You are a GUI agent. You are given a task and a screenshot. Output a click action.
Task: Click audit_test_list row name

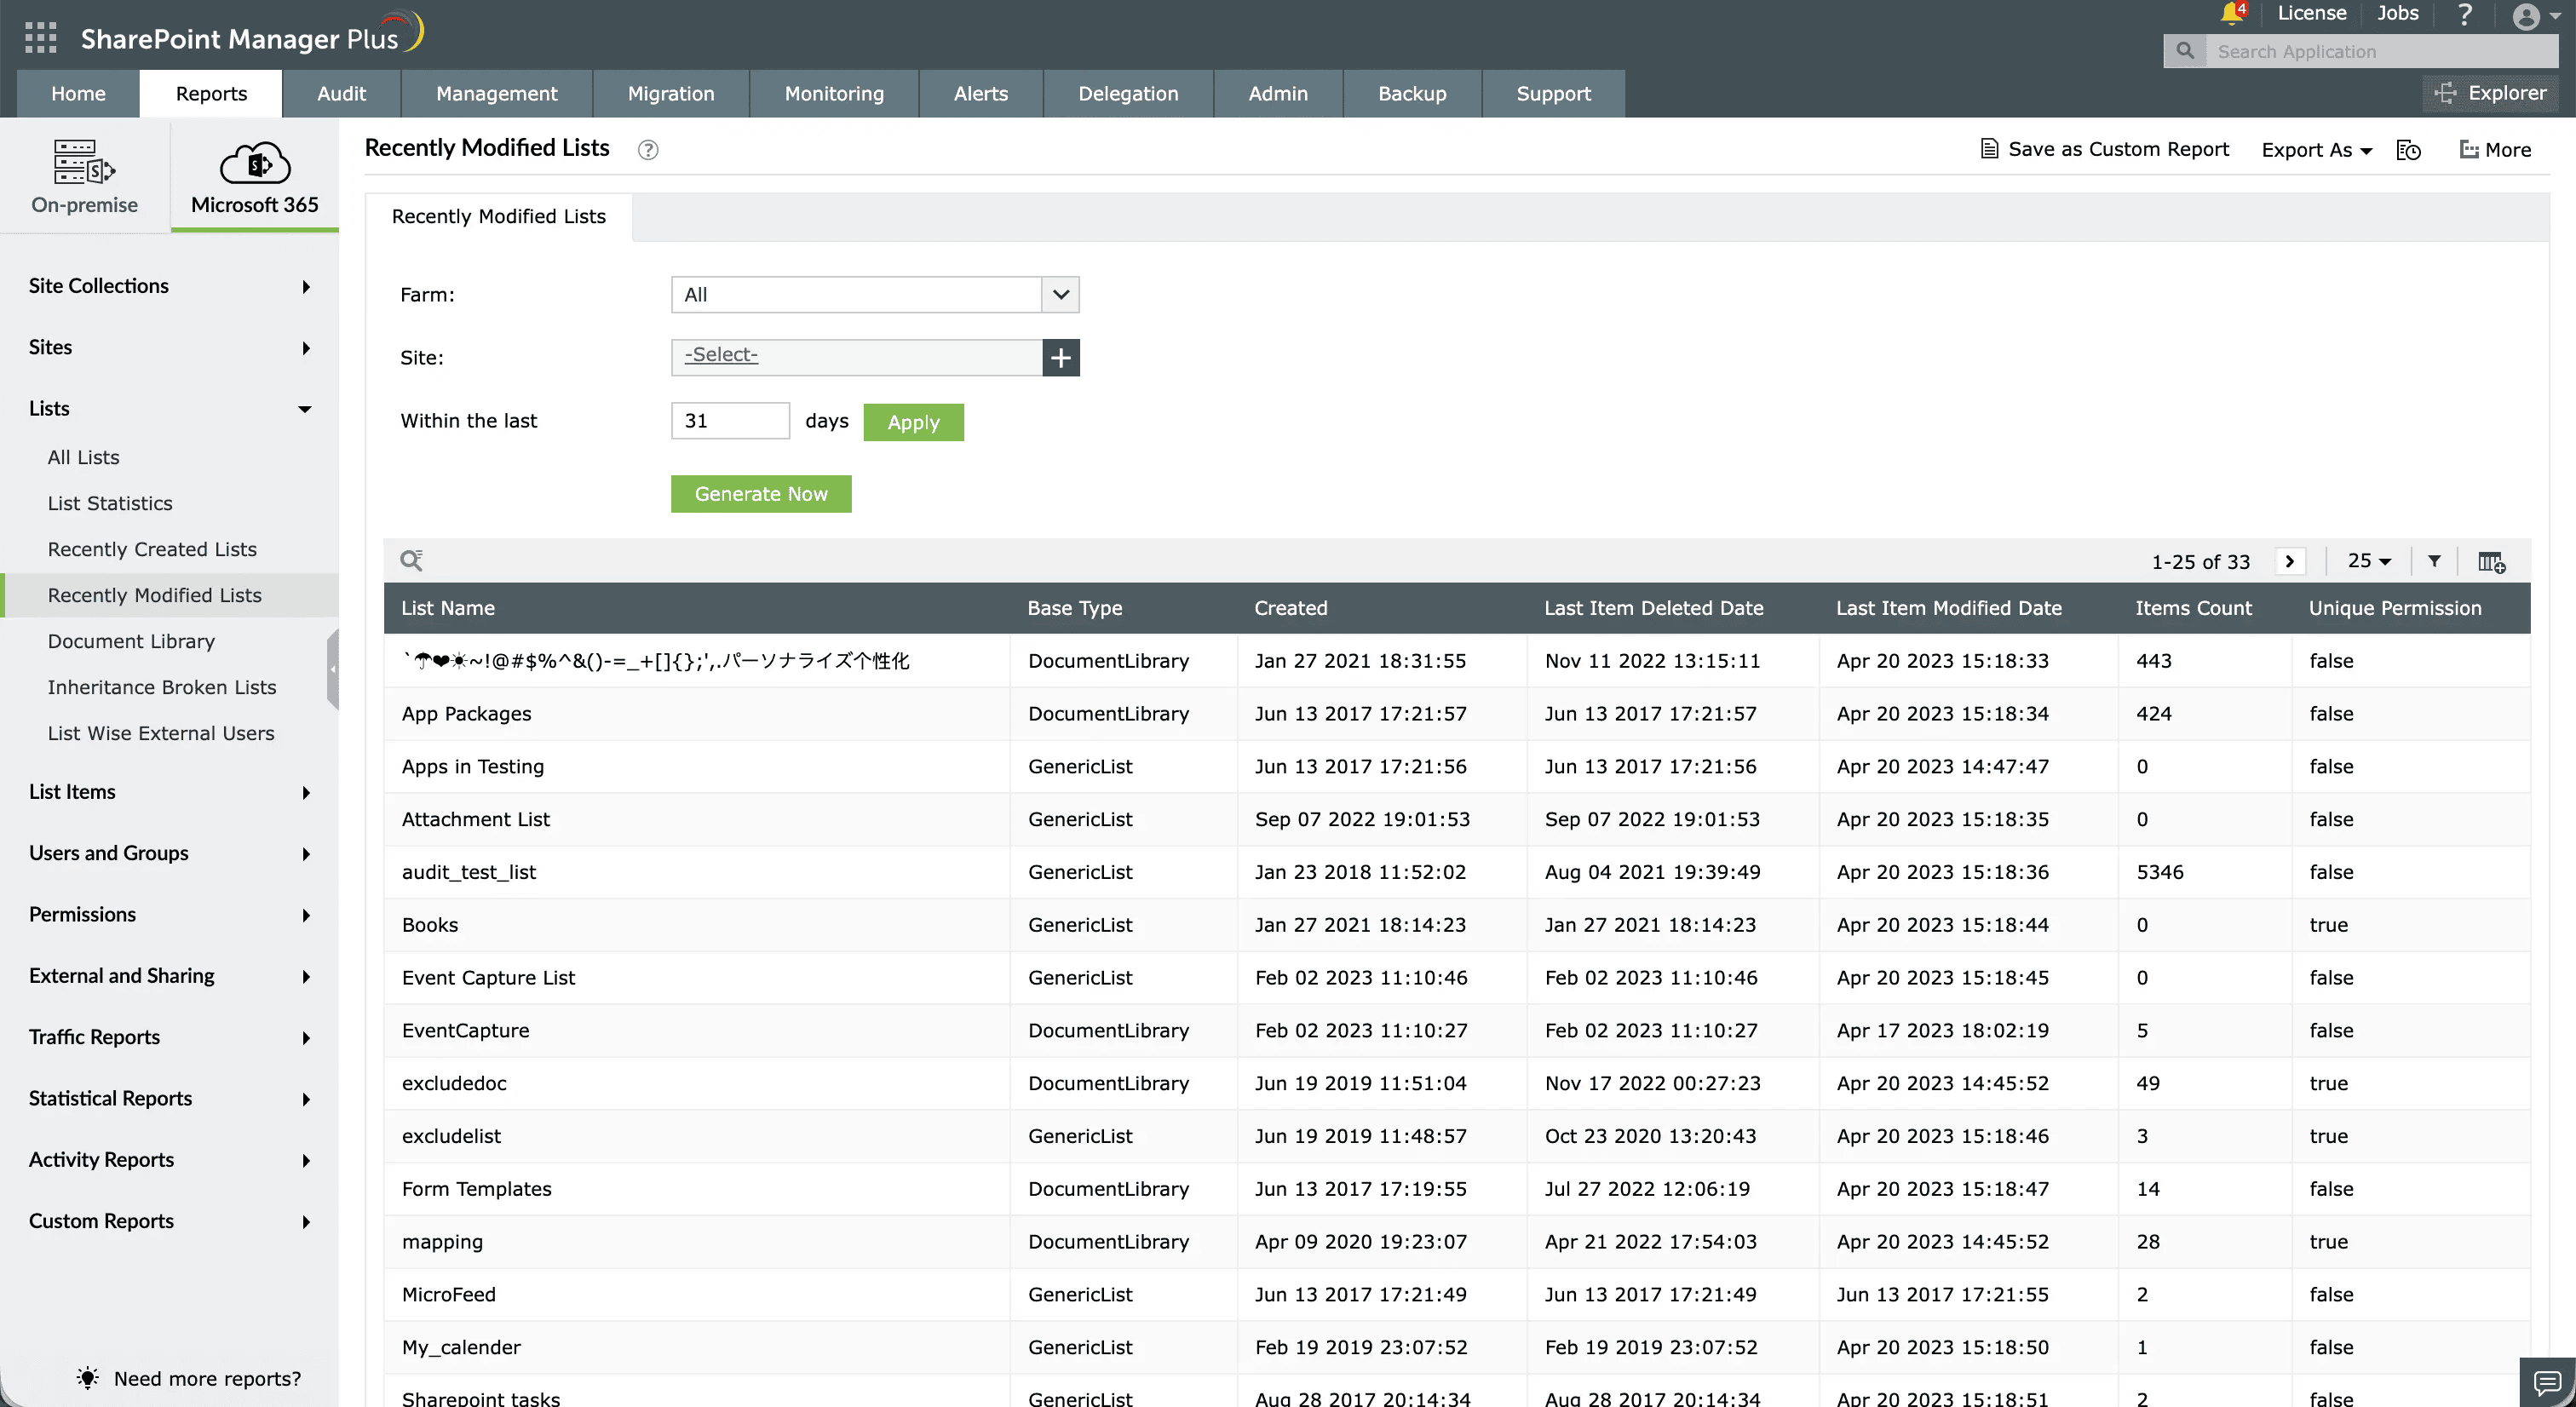pyautogui.click(x=469, y=872)
